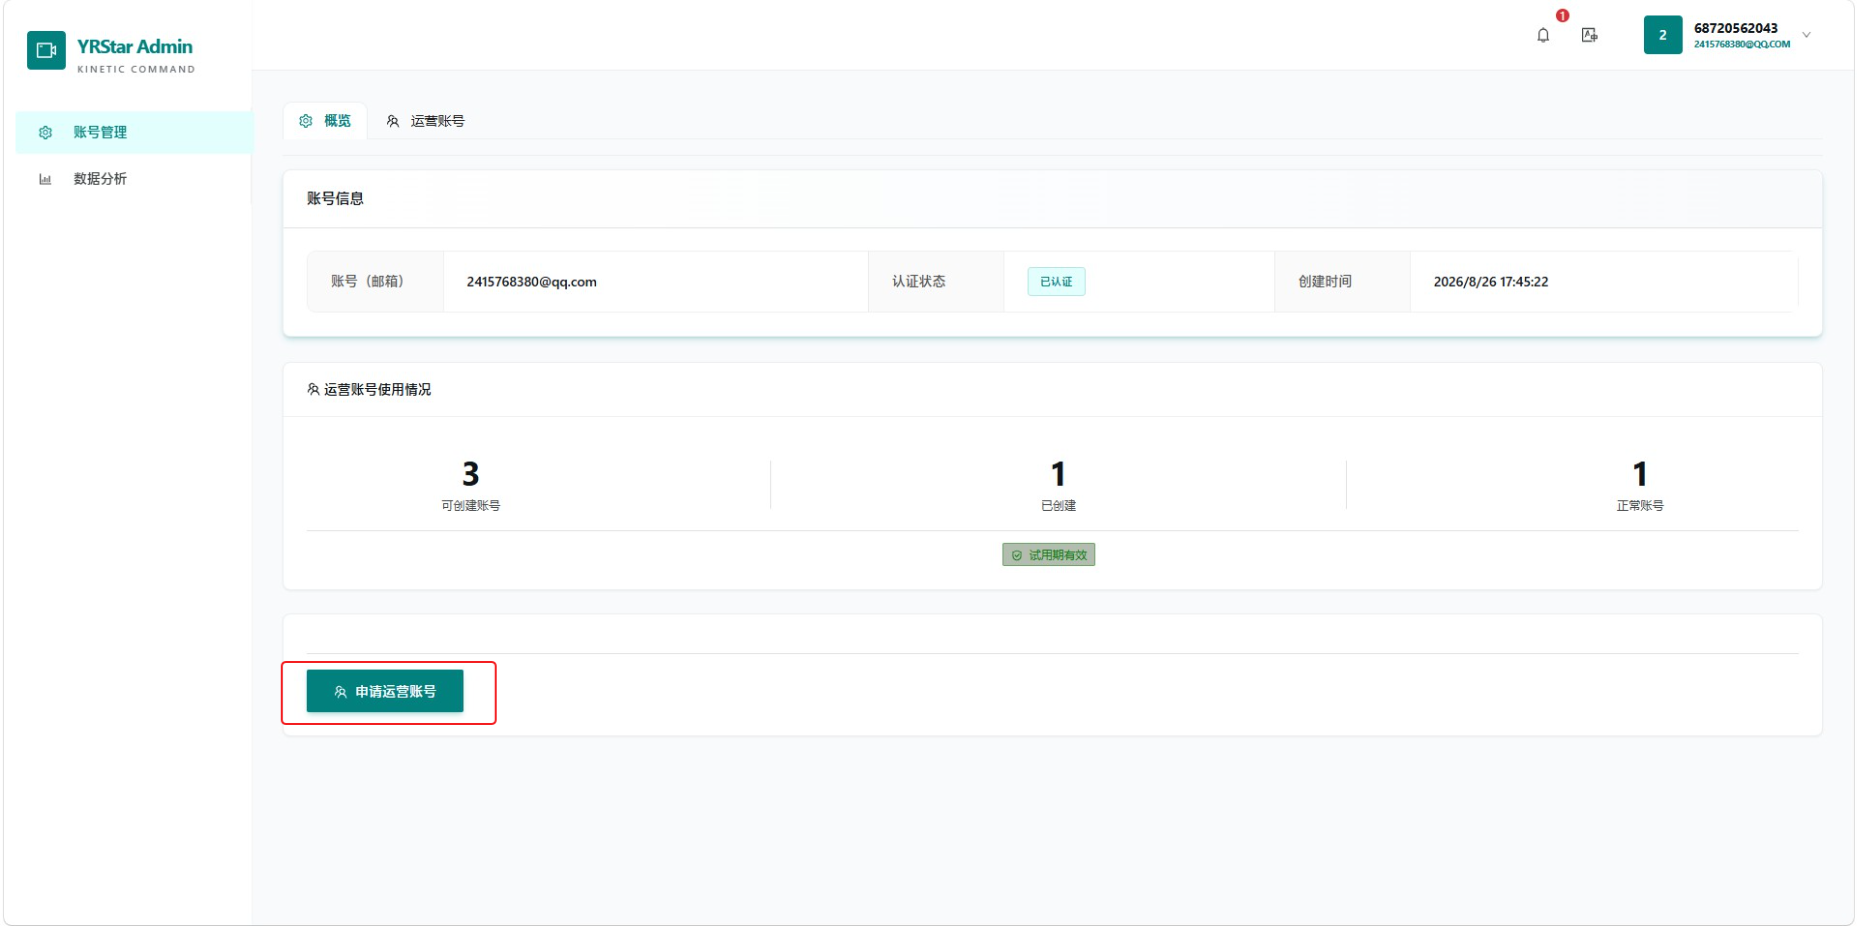Switch to the 运营账号 tab
1857x926 pixels.
[425, 121]
